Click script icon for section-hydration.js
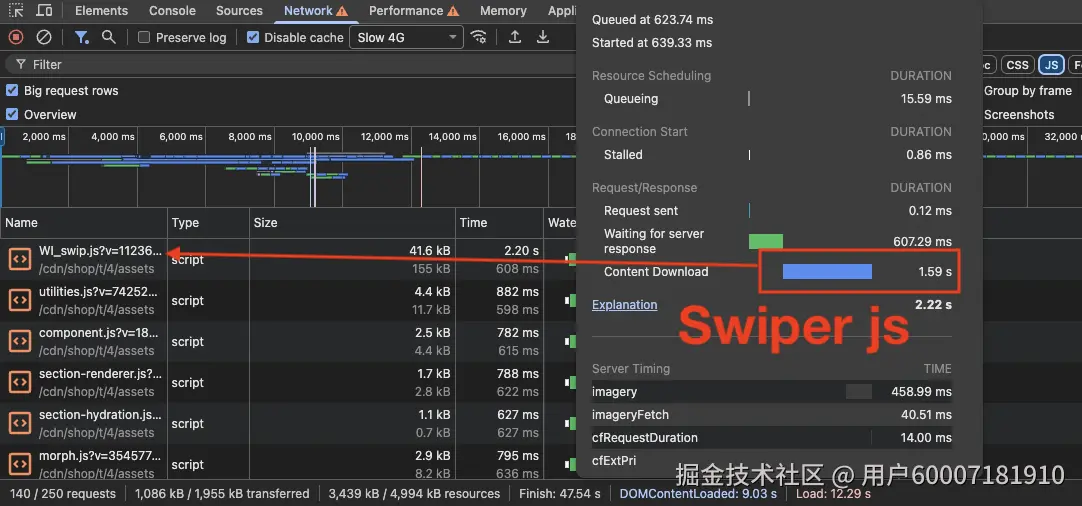The width and height of the screenshot is (1082, 506). pos(20,423)
